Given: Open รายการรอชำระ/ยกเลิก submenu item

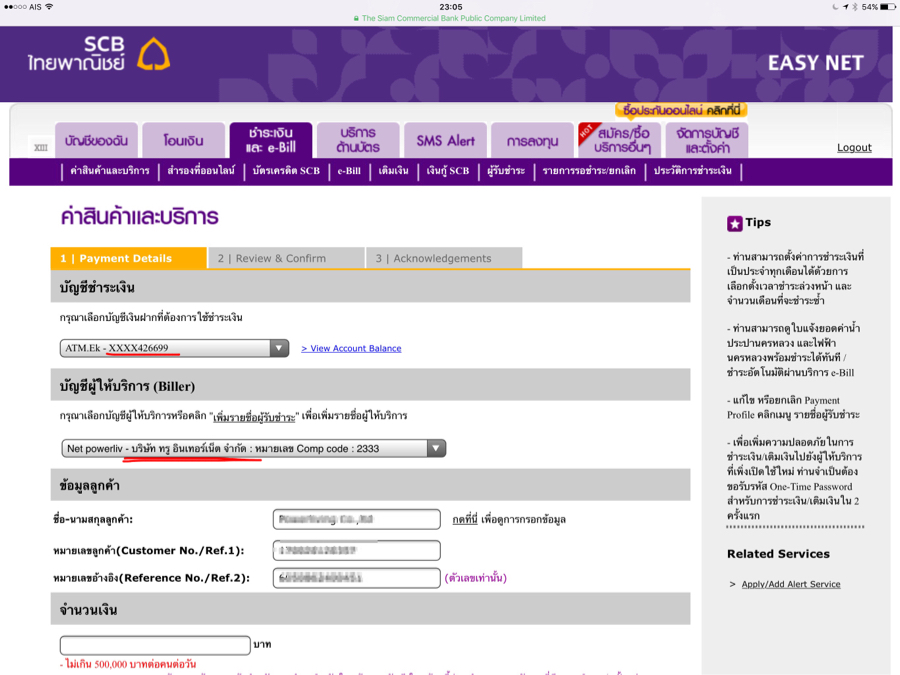Looking at the screenshot, I should 589,170.
